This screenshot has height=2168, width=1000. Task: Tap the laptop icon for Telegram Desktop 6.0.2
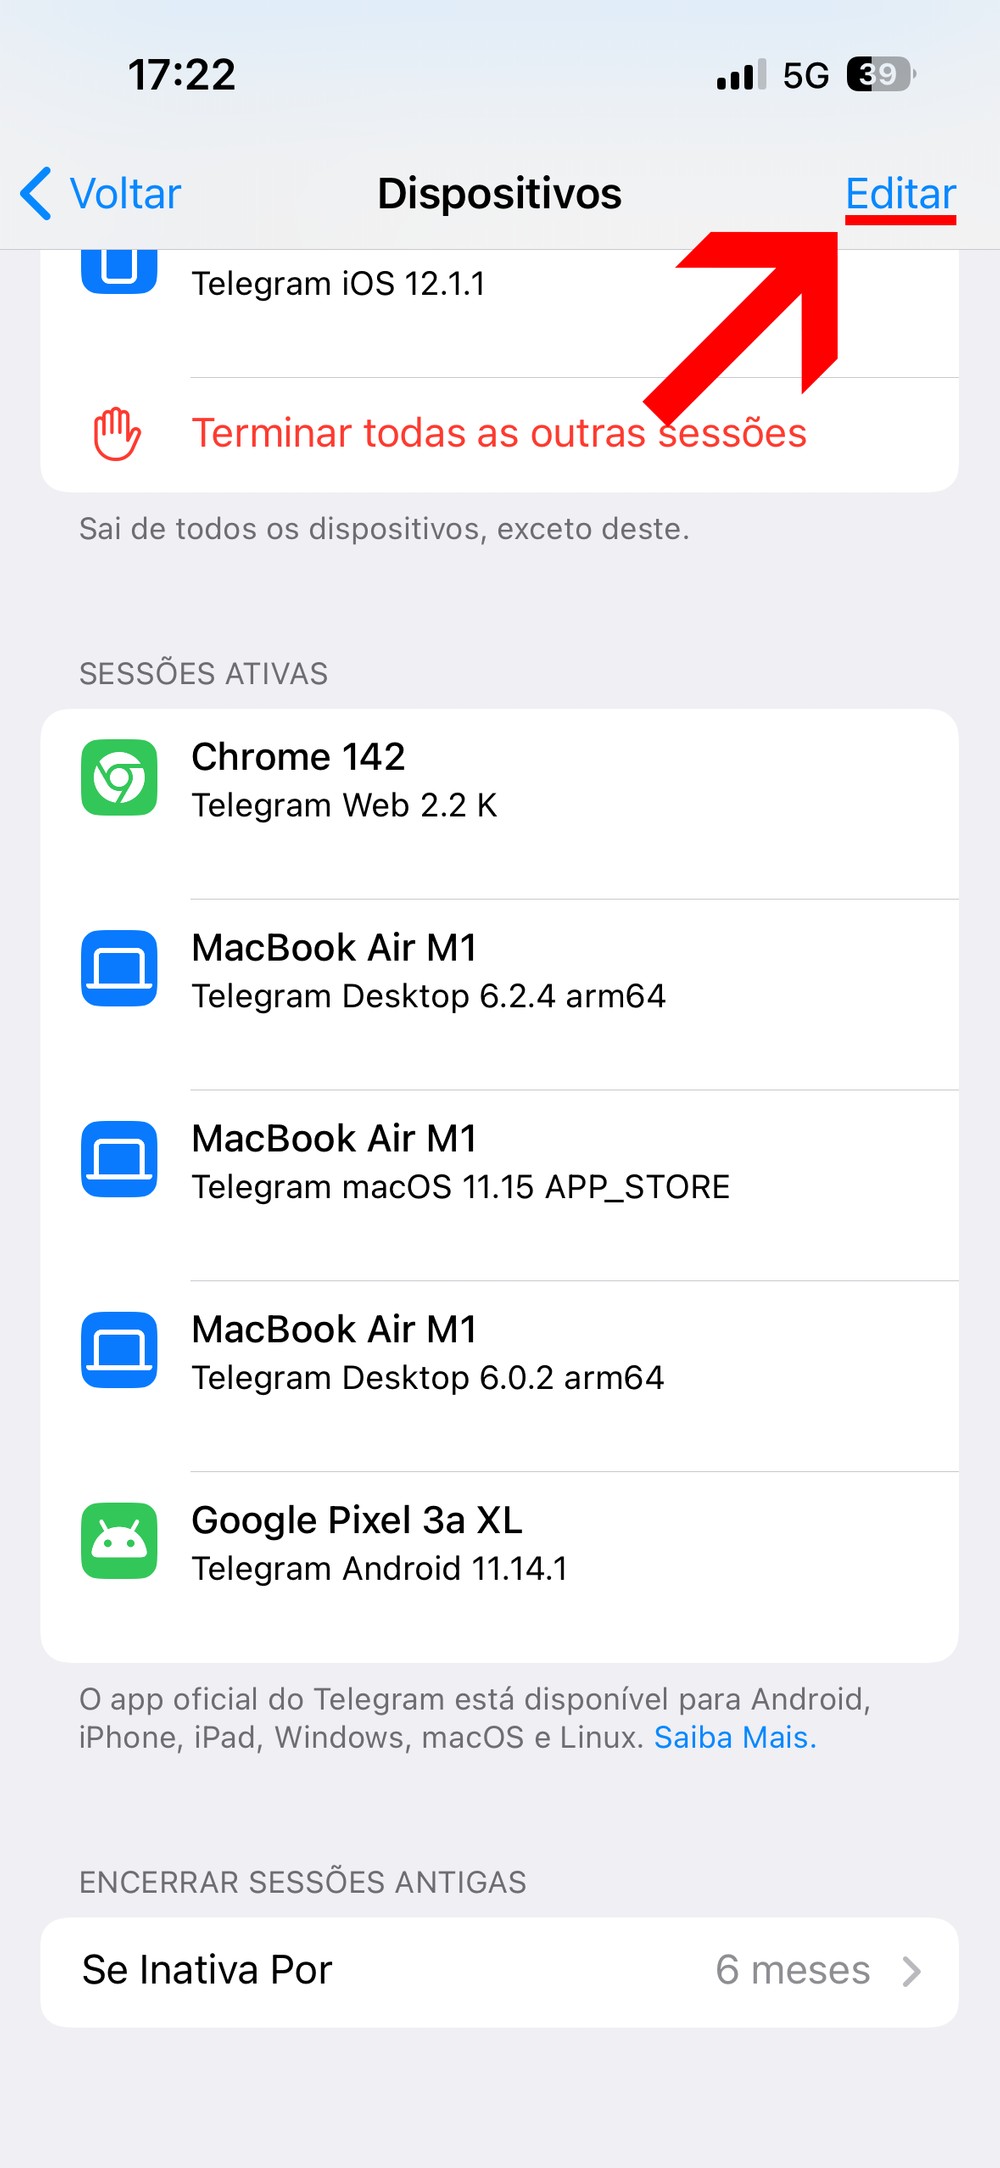119,1350
